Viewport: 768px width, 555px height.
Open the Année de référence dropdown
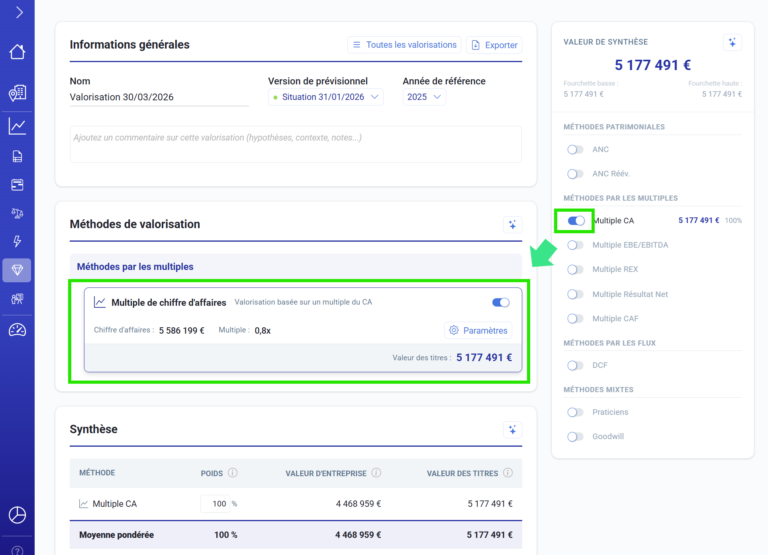[424, 97]
